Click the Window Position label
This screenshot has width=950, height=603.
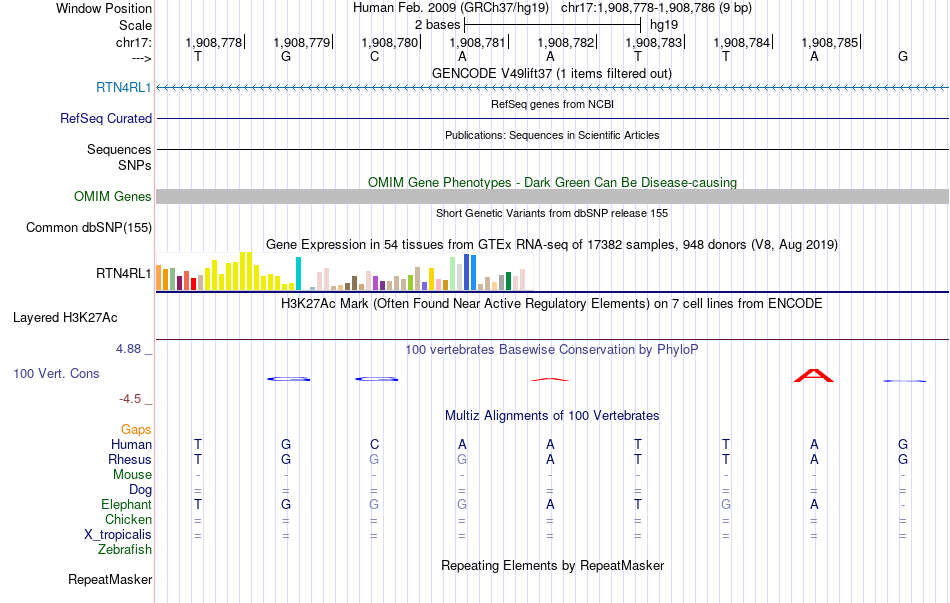click(x=104, y=8)
